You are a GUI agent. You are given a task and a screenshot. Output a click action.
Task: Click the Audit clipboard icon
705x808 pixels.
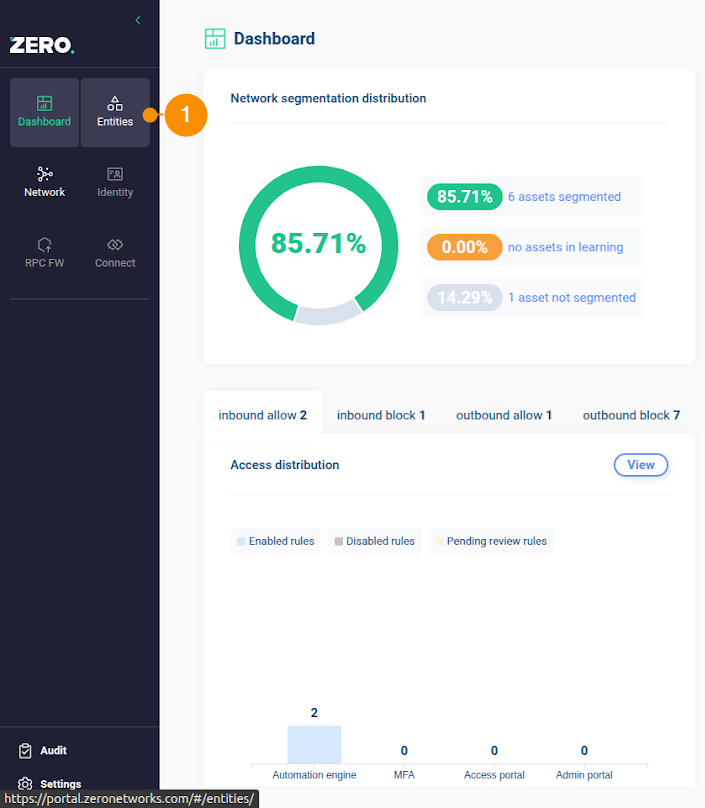[26, 751]
